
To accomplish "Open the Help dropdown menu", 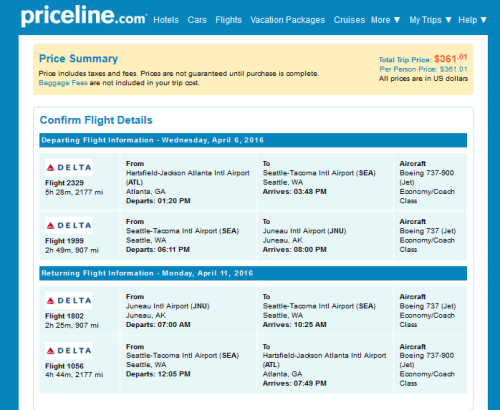I will pos(472,20).
